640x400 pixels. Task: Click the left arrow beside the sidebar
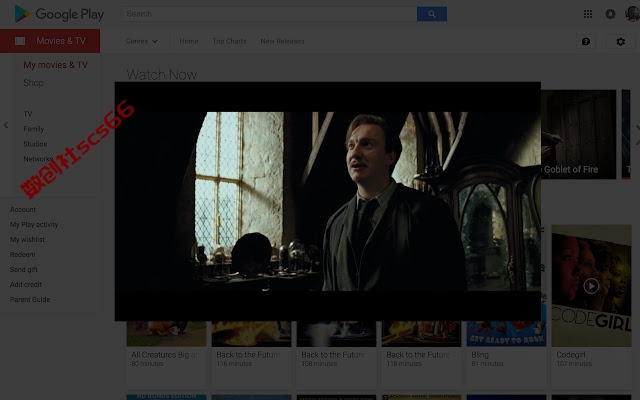pos(6,125)
